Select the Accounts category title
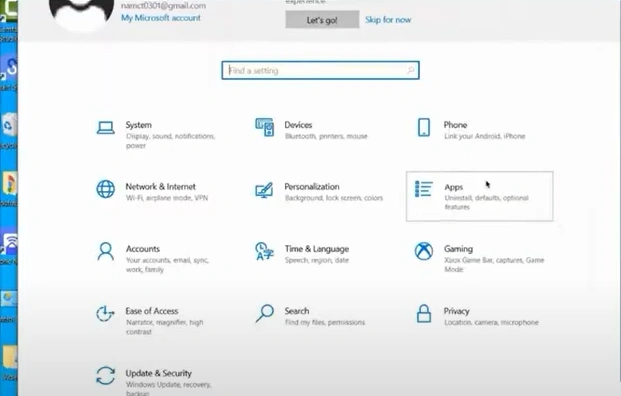This screenshot has width=621, height=396. coord(143,249)
